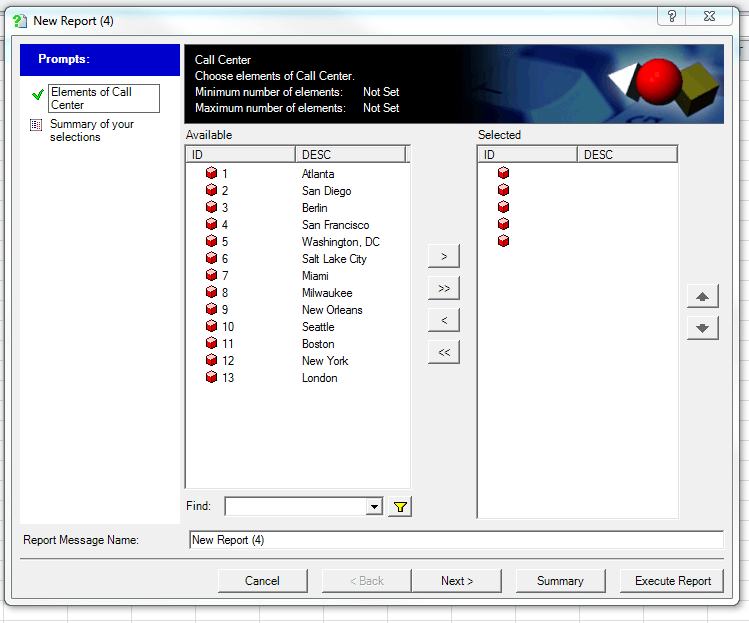Screen dimensions: 749x623
Task: Add selected element with single right arrow
Action: [x=443, y=257]
